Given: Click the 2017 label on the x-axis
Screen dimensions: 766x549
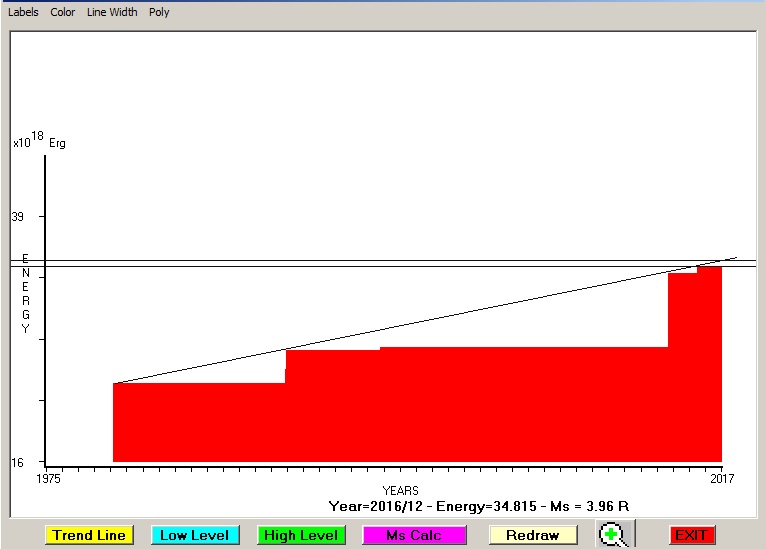Looking at the screenshot, I should point(722,480).
